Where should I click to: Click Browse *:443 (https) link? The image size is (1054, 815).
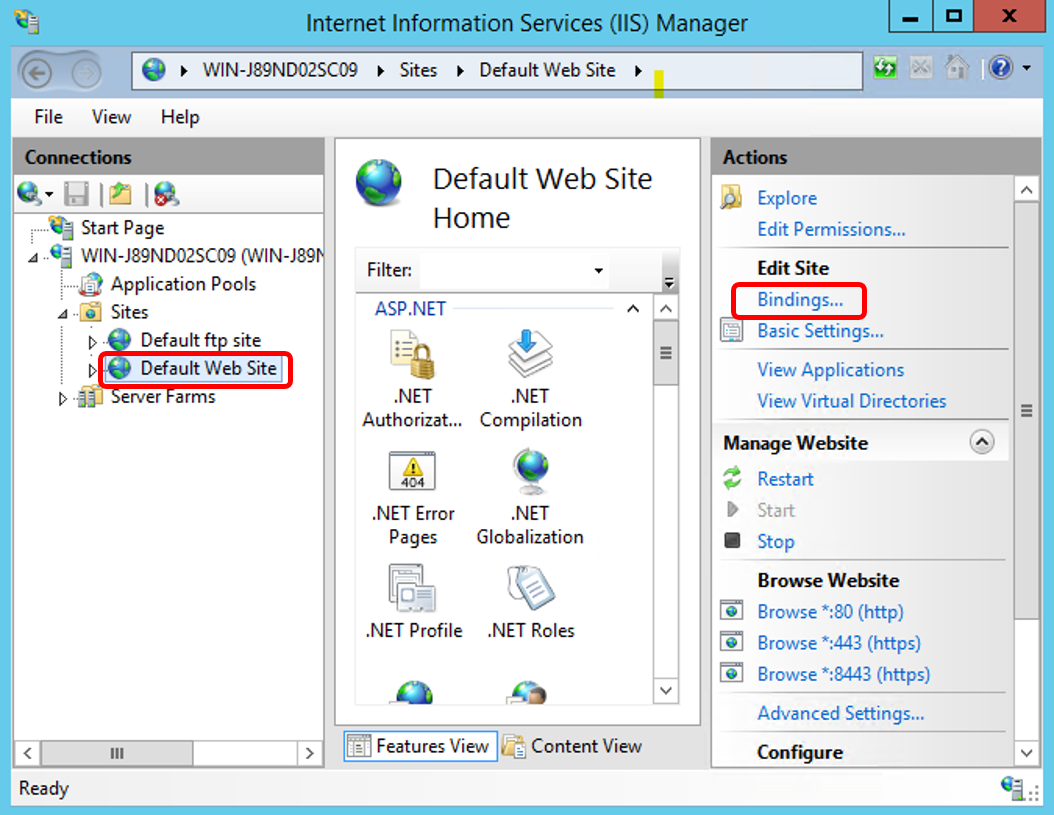point(838,643)
